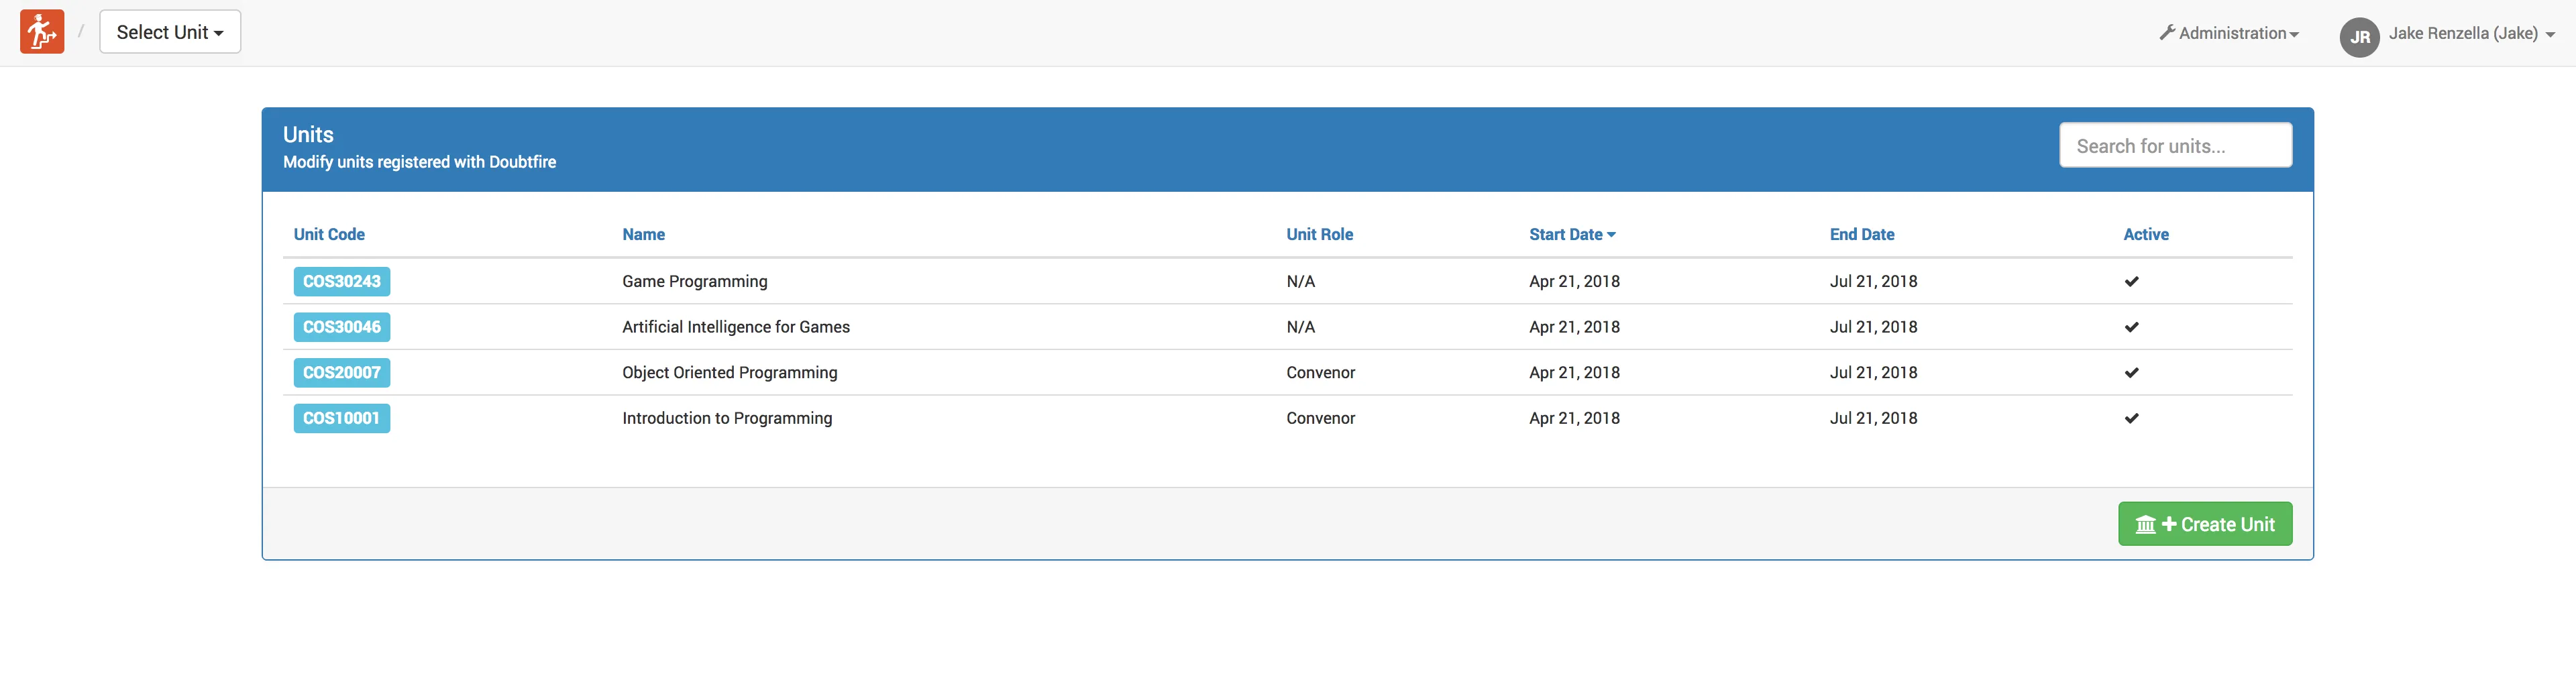Open the Object Oriented Programming row
The image size is (2576, 686).
point(729,373)
